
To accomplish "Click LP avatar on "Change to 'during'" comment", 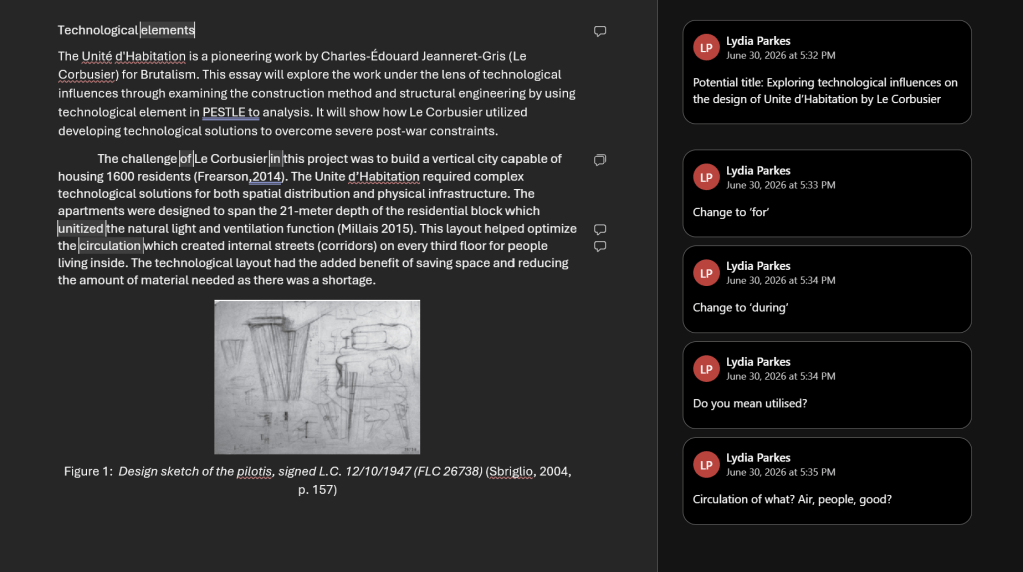I will pos(706,273).
